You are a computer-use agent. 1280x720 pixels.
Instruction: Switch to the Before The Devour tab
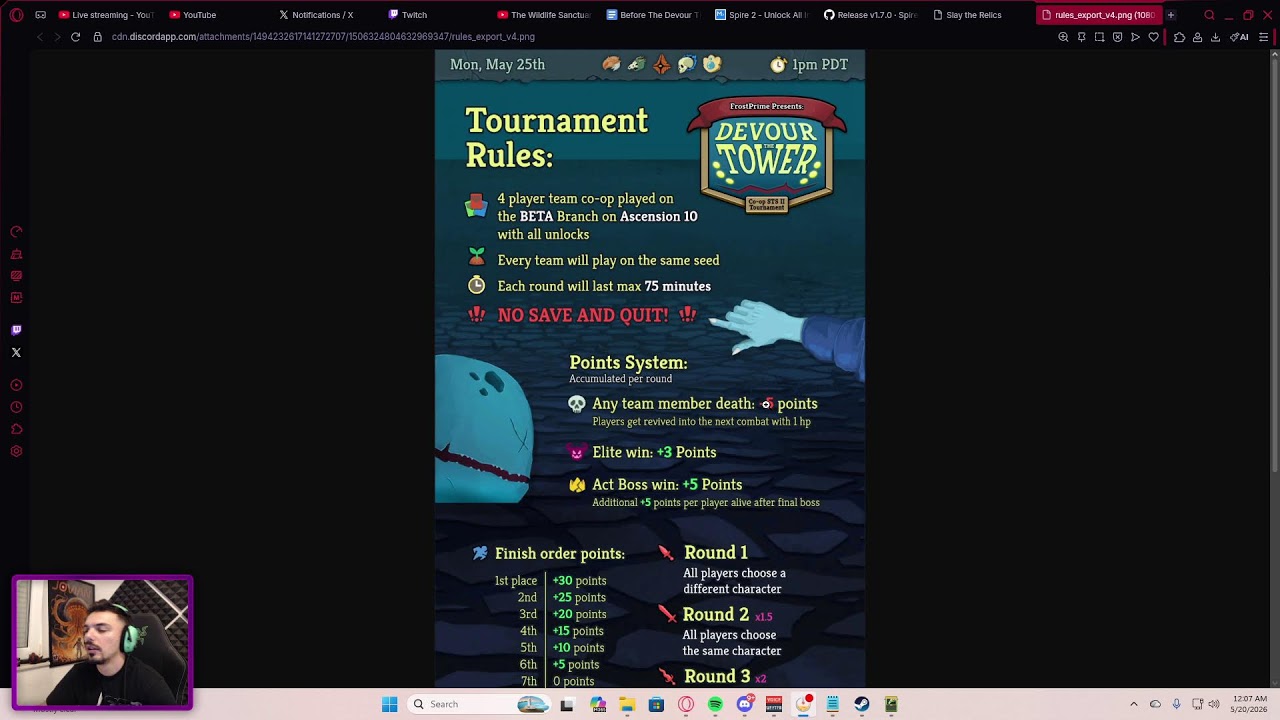(654, 15)
